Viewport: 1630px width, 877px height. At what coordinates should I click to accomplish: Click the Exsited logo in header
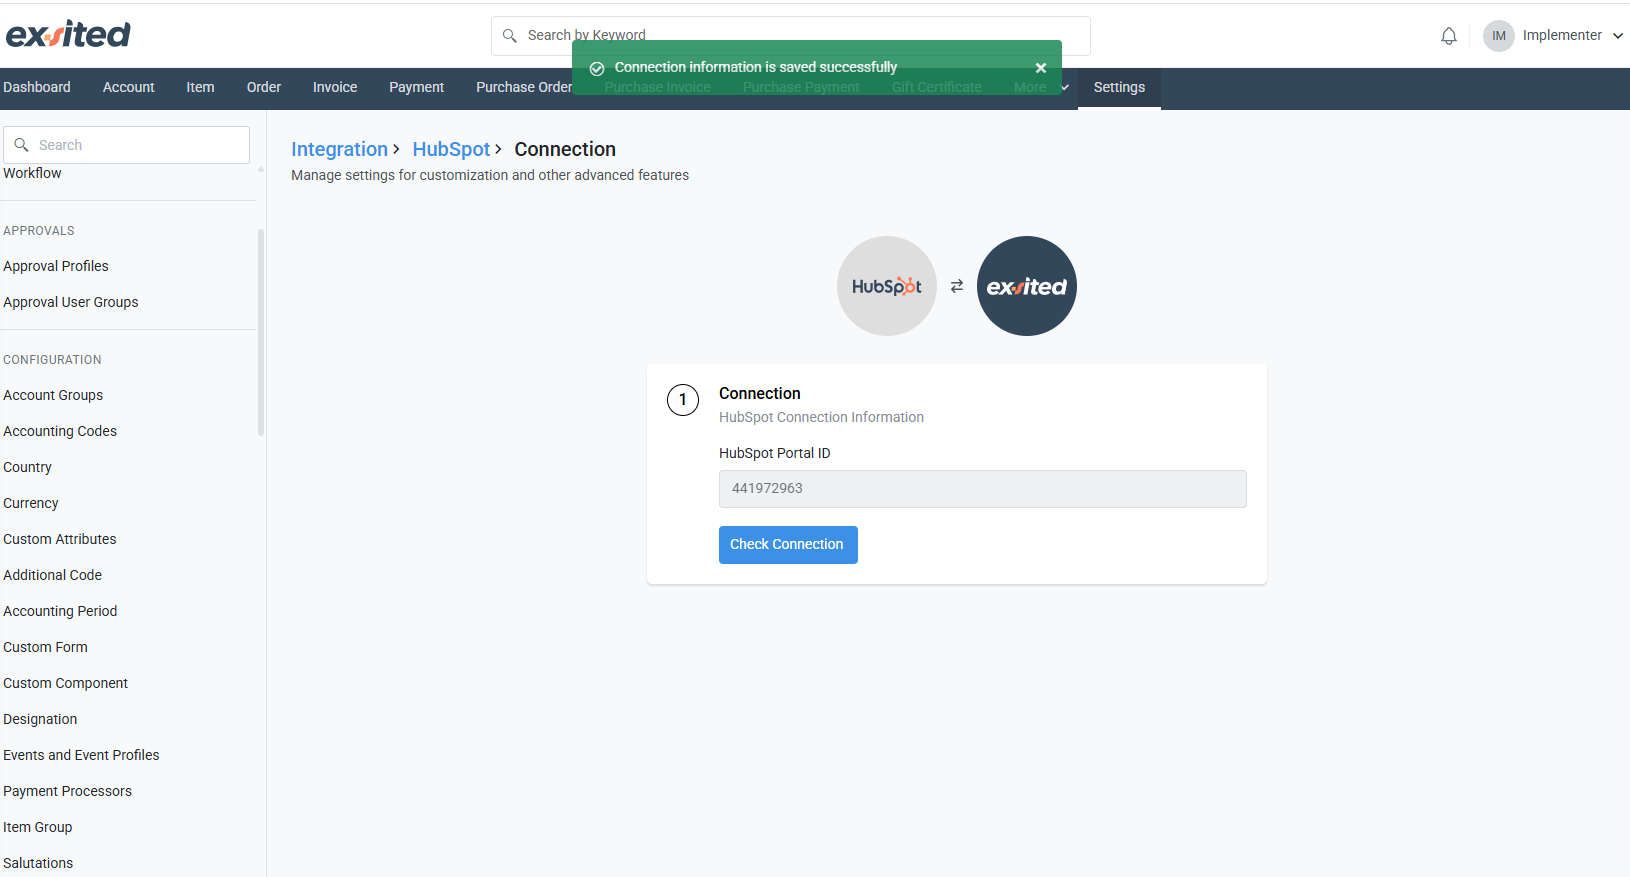coord(68,35)
